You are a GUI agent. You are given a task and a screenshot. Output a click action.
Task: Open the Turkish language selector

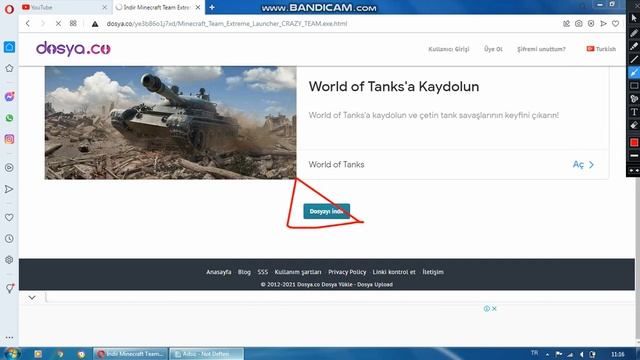601,49
